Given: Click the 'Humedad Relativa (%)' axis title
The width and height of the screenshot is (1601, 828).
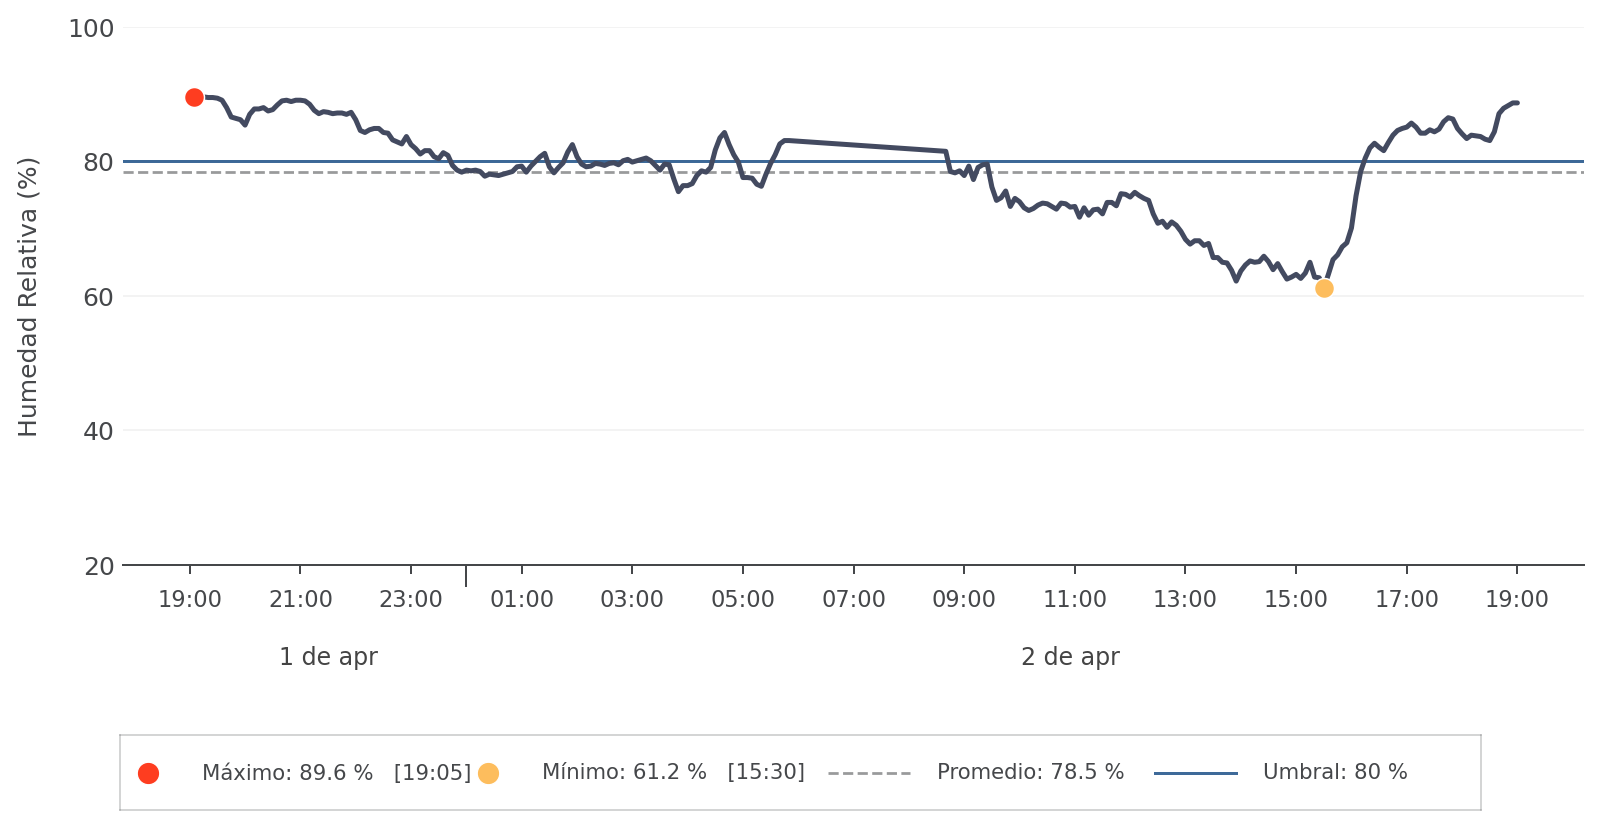Looking at the screenshot, I should (28, 297).
